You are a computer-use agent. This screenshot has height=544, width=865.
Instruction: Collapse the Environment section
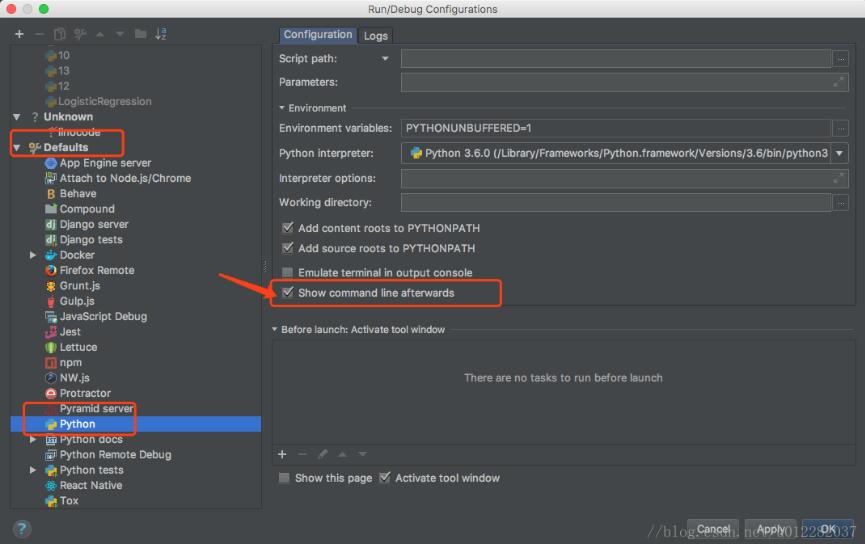(282, 108)
